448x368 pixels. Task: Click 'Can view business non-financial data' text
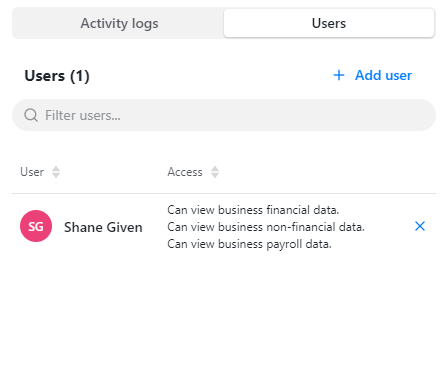pyautogui.click(x=266, y=227)
